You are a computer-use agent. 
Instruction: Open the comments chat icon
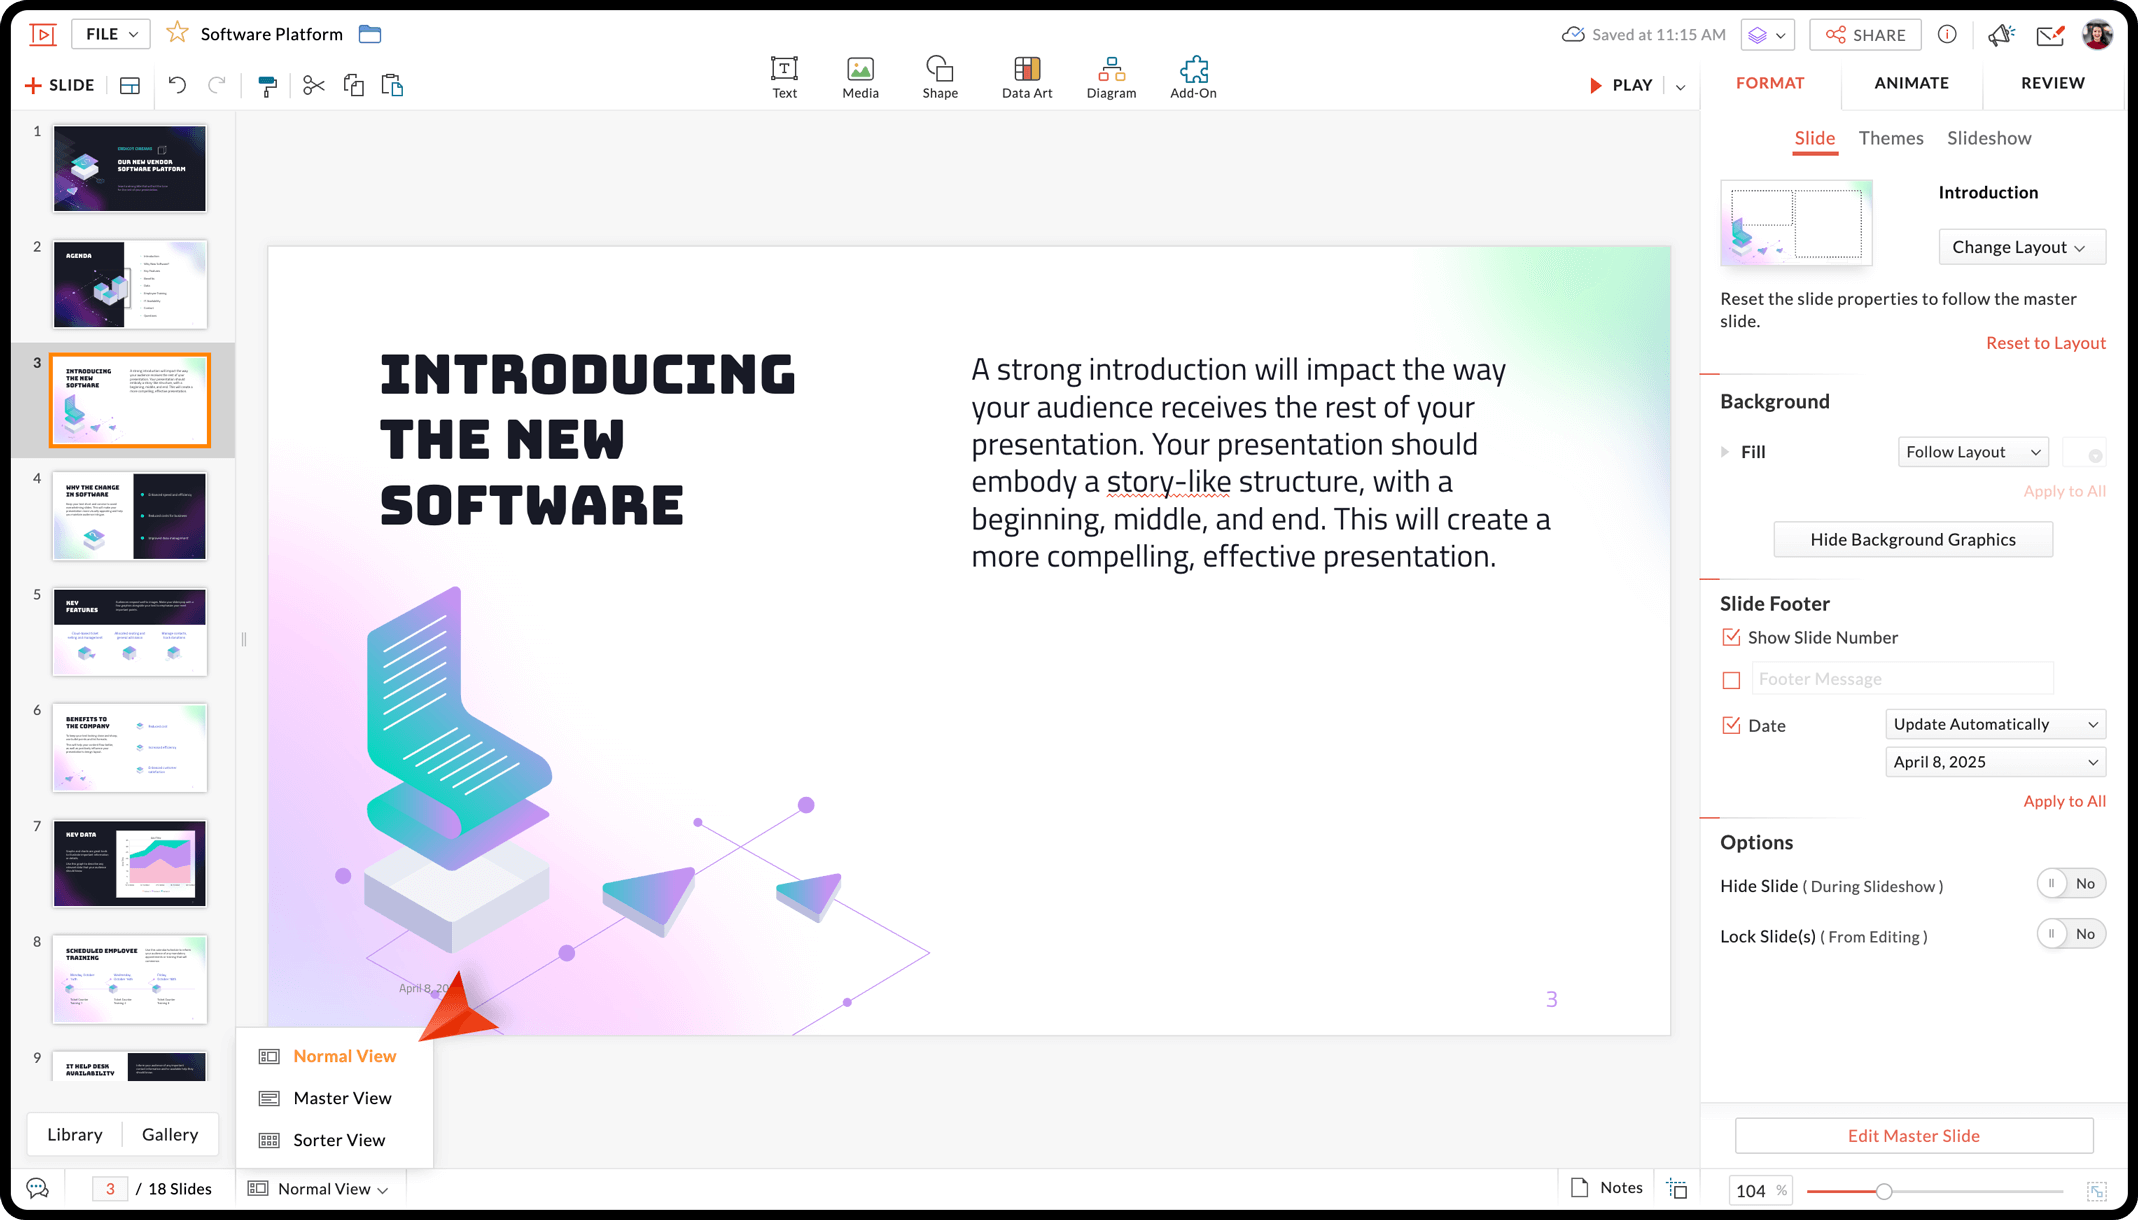point(38,1188)
